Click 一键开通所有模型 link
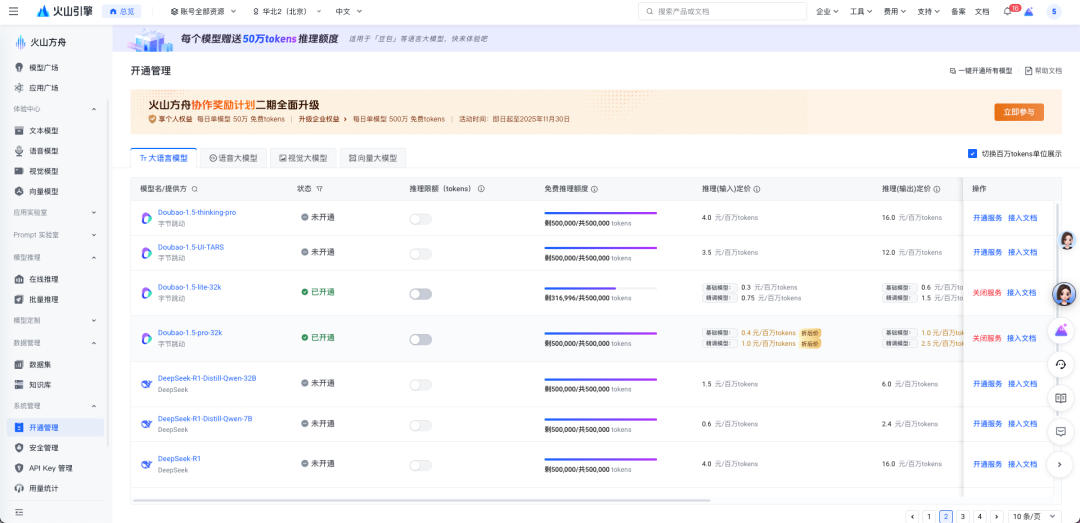This screenshot has width=1080, height=523. [x=981, y=71]
